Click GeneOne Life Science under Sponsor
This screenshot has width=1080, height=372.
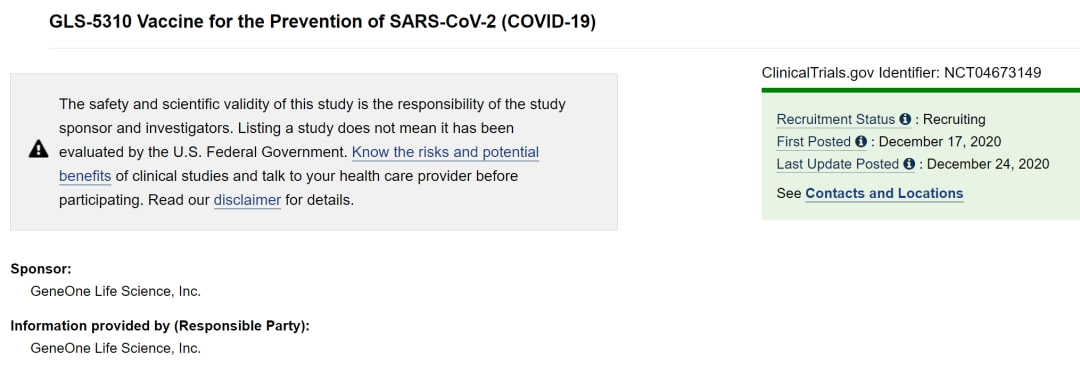tap(116, 291)
